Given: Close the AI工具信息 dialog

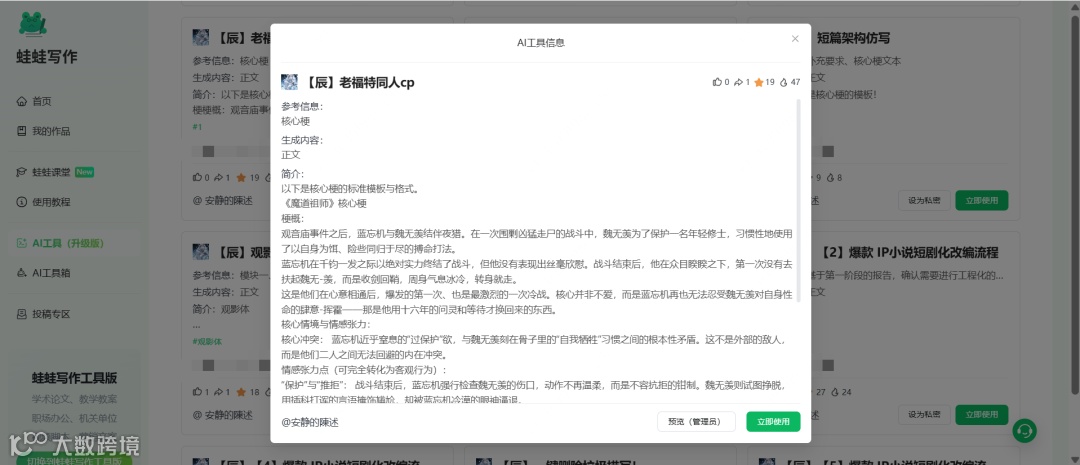Looking at the screenshot, I should coord(795,39).
